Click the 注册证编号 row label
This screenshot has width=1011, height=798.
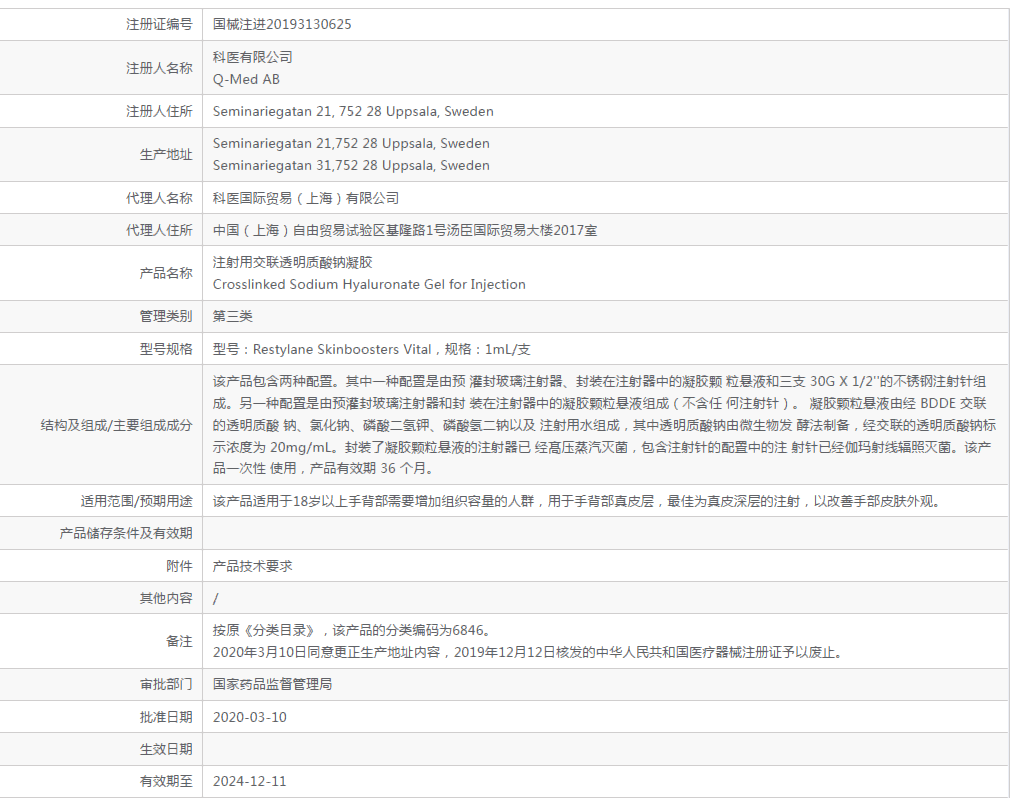159,25
